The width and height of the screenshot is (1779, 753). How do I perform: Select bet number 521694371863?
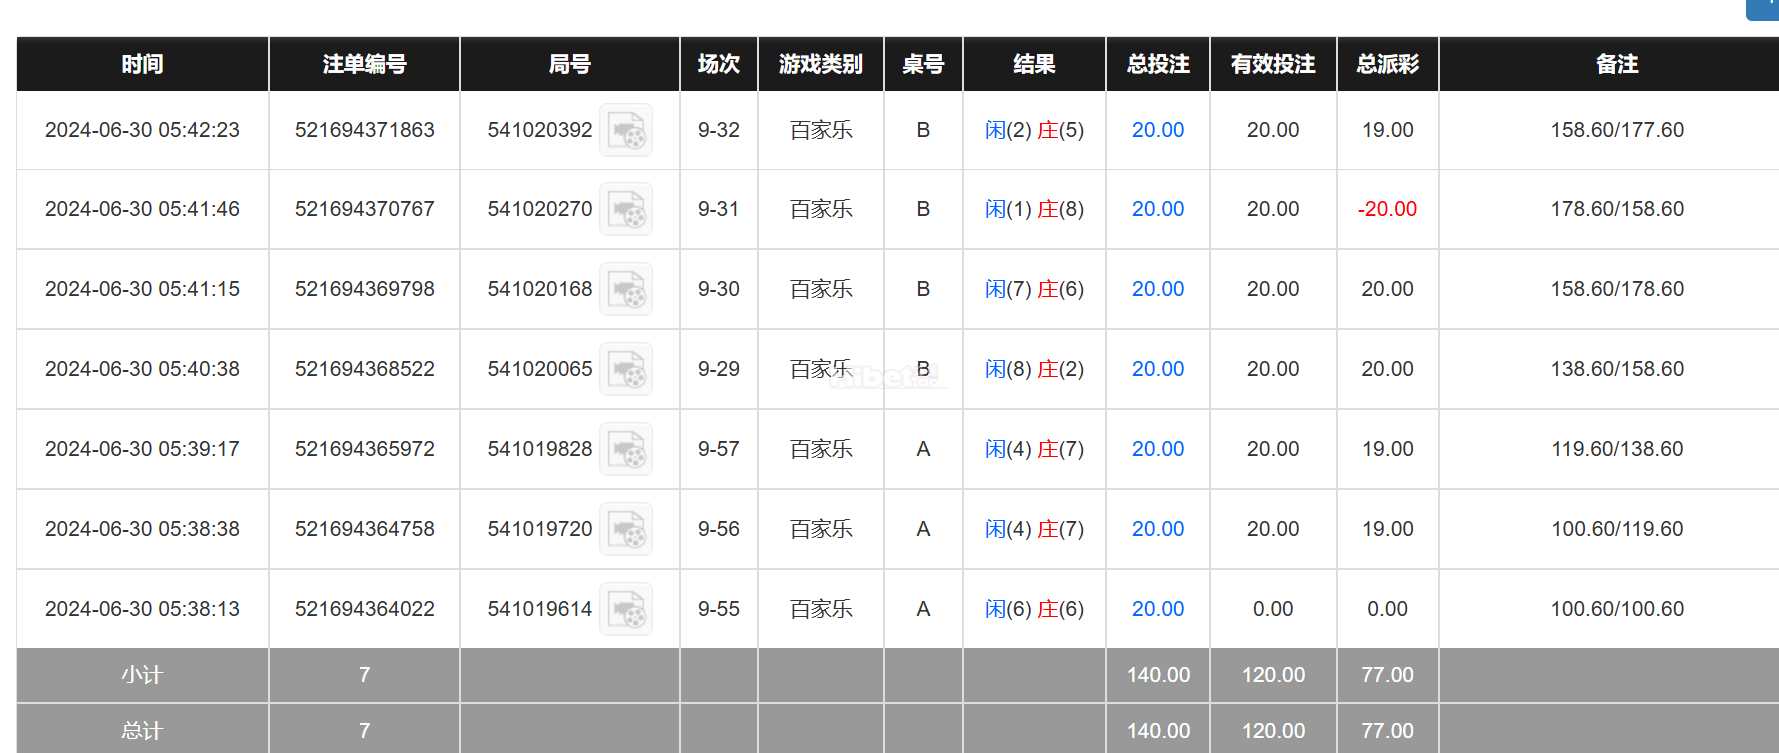365,130
